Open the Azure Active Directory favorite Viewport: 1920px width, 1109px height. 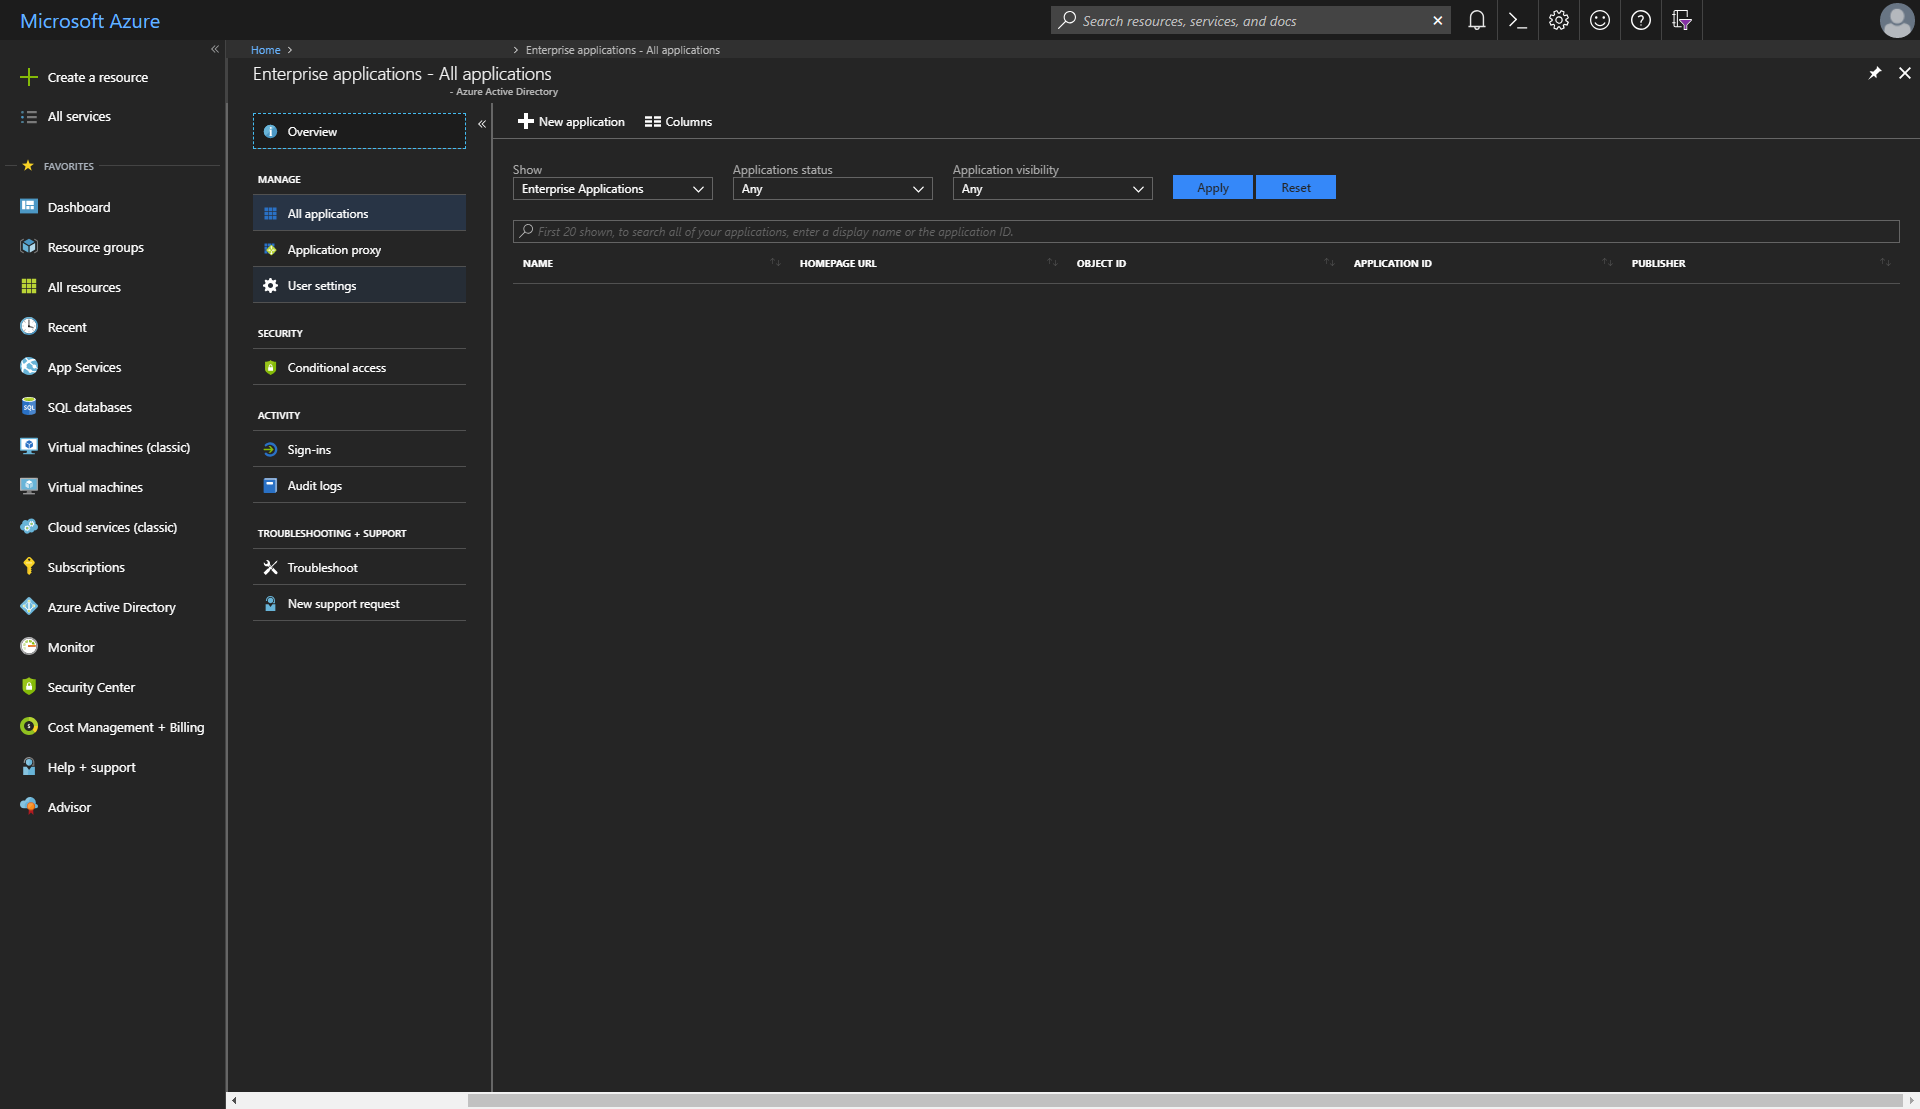(111, 607)
